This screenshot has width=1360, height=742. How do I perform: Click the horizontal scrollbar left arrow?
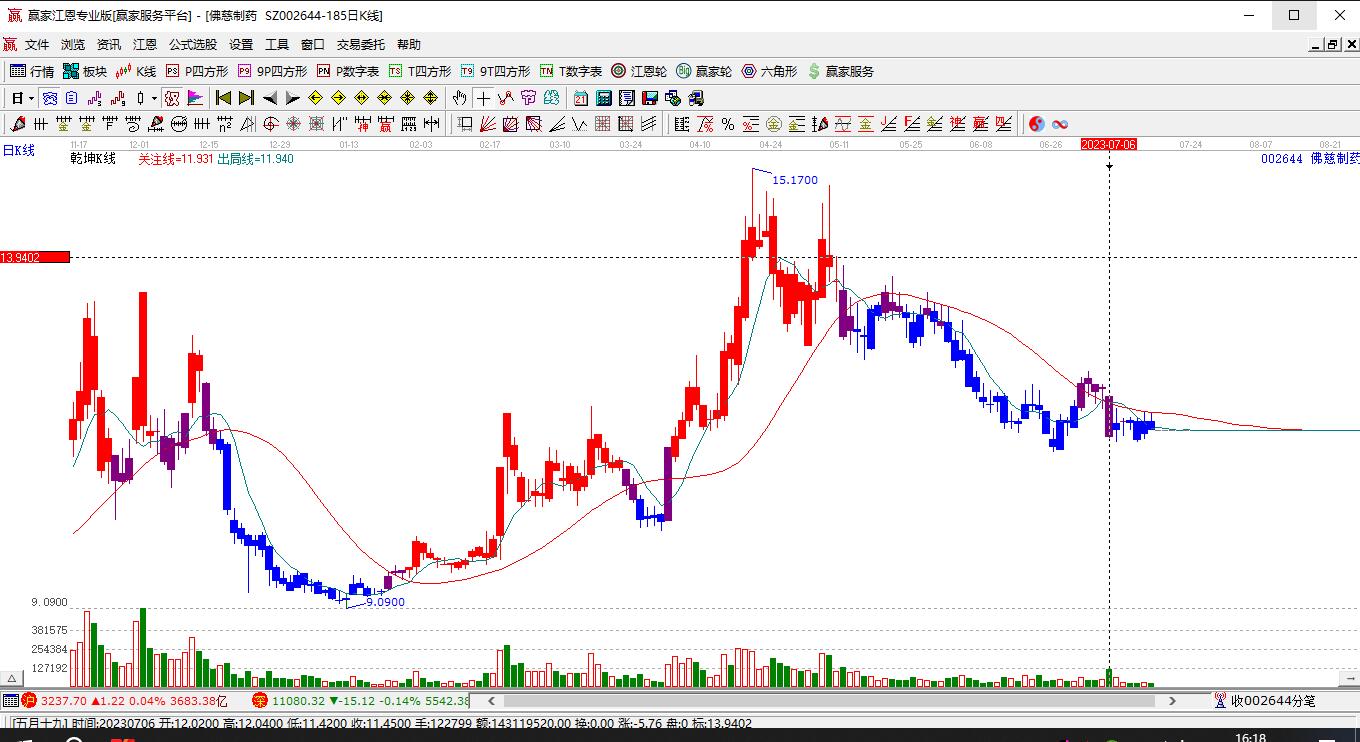coord(491,701)
